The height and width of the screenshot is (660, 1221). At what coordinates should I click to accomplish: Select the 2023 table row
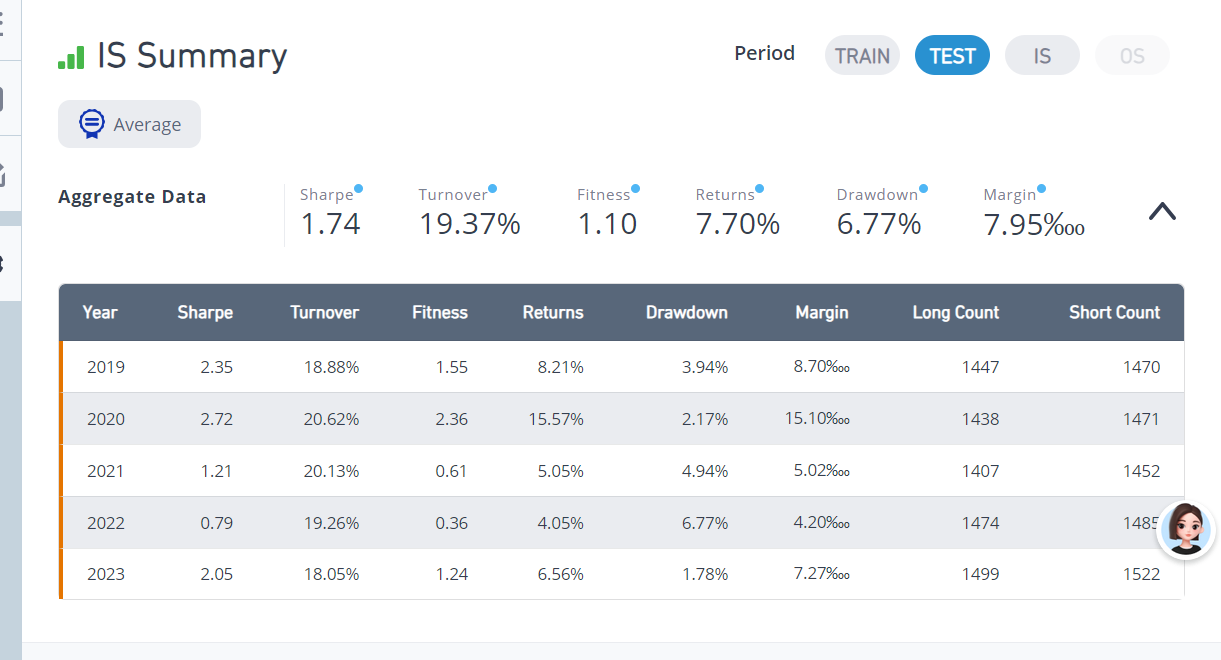622,574
